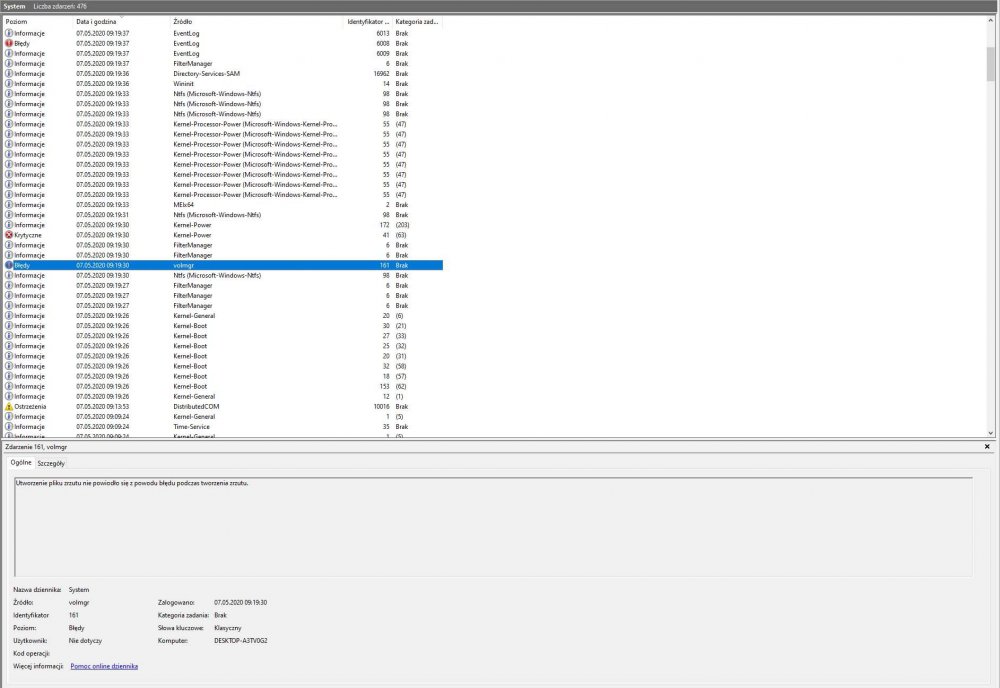This screenshot has width=1000, height=688.
Task: Sort by Kategoria zadania column header
Action: (416, 21)
